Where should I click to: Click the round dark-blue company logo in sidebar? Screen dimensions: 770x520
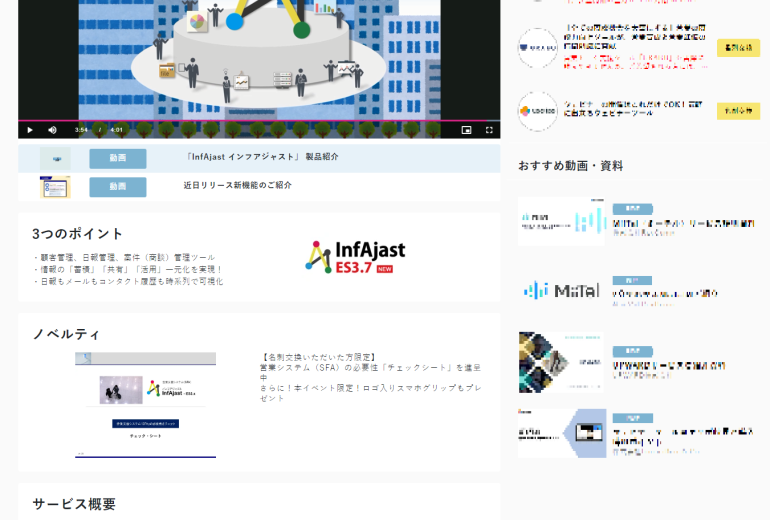[538, 48]
